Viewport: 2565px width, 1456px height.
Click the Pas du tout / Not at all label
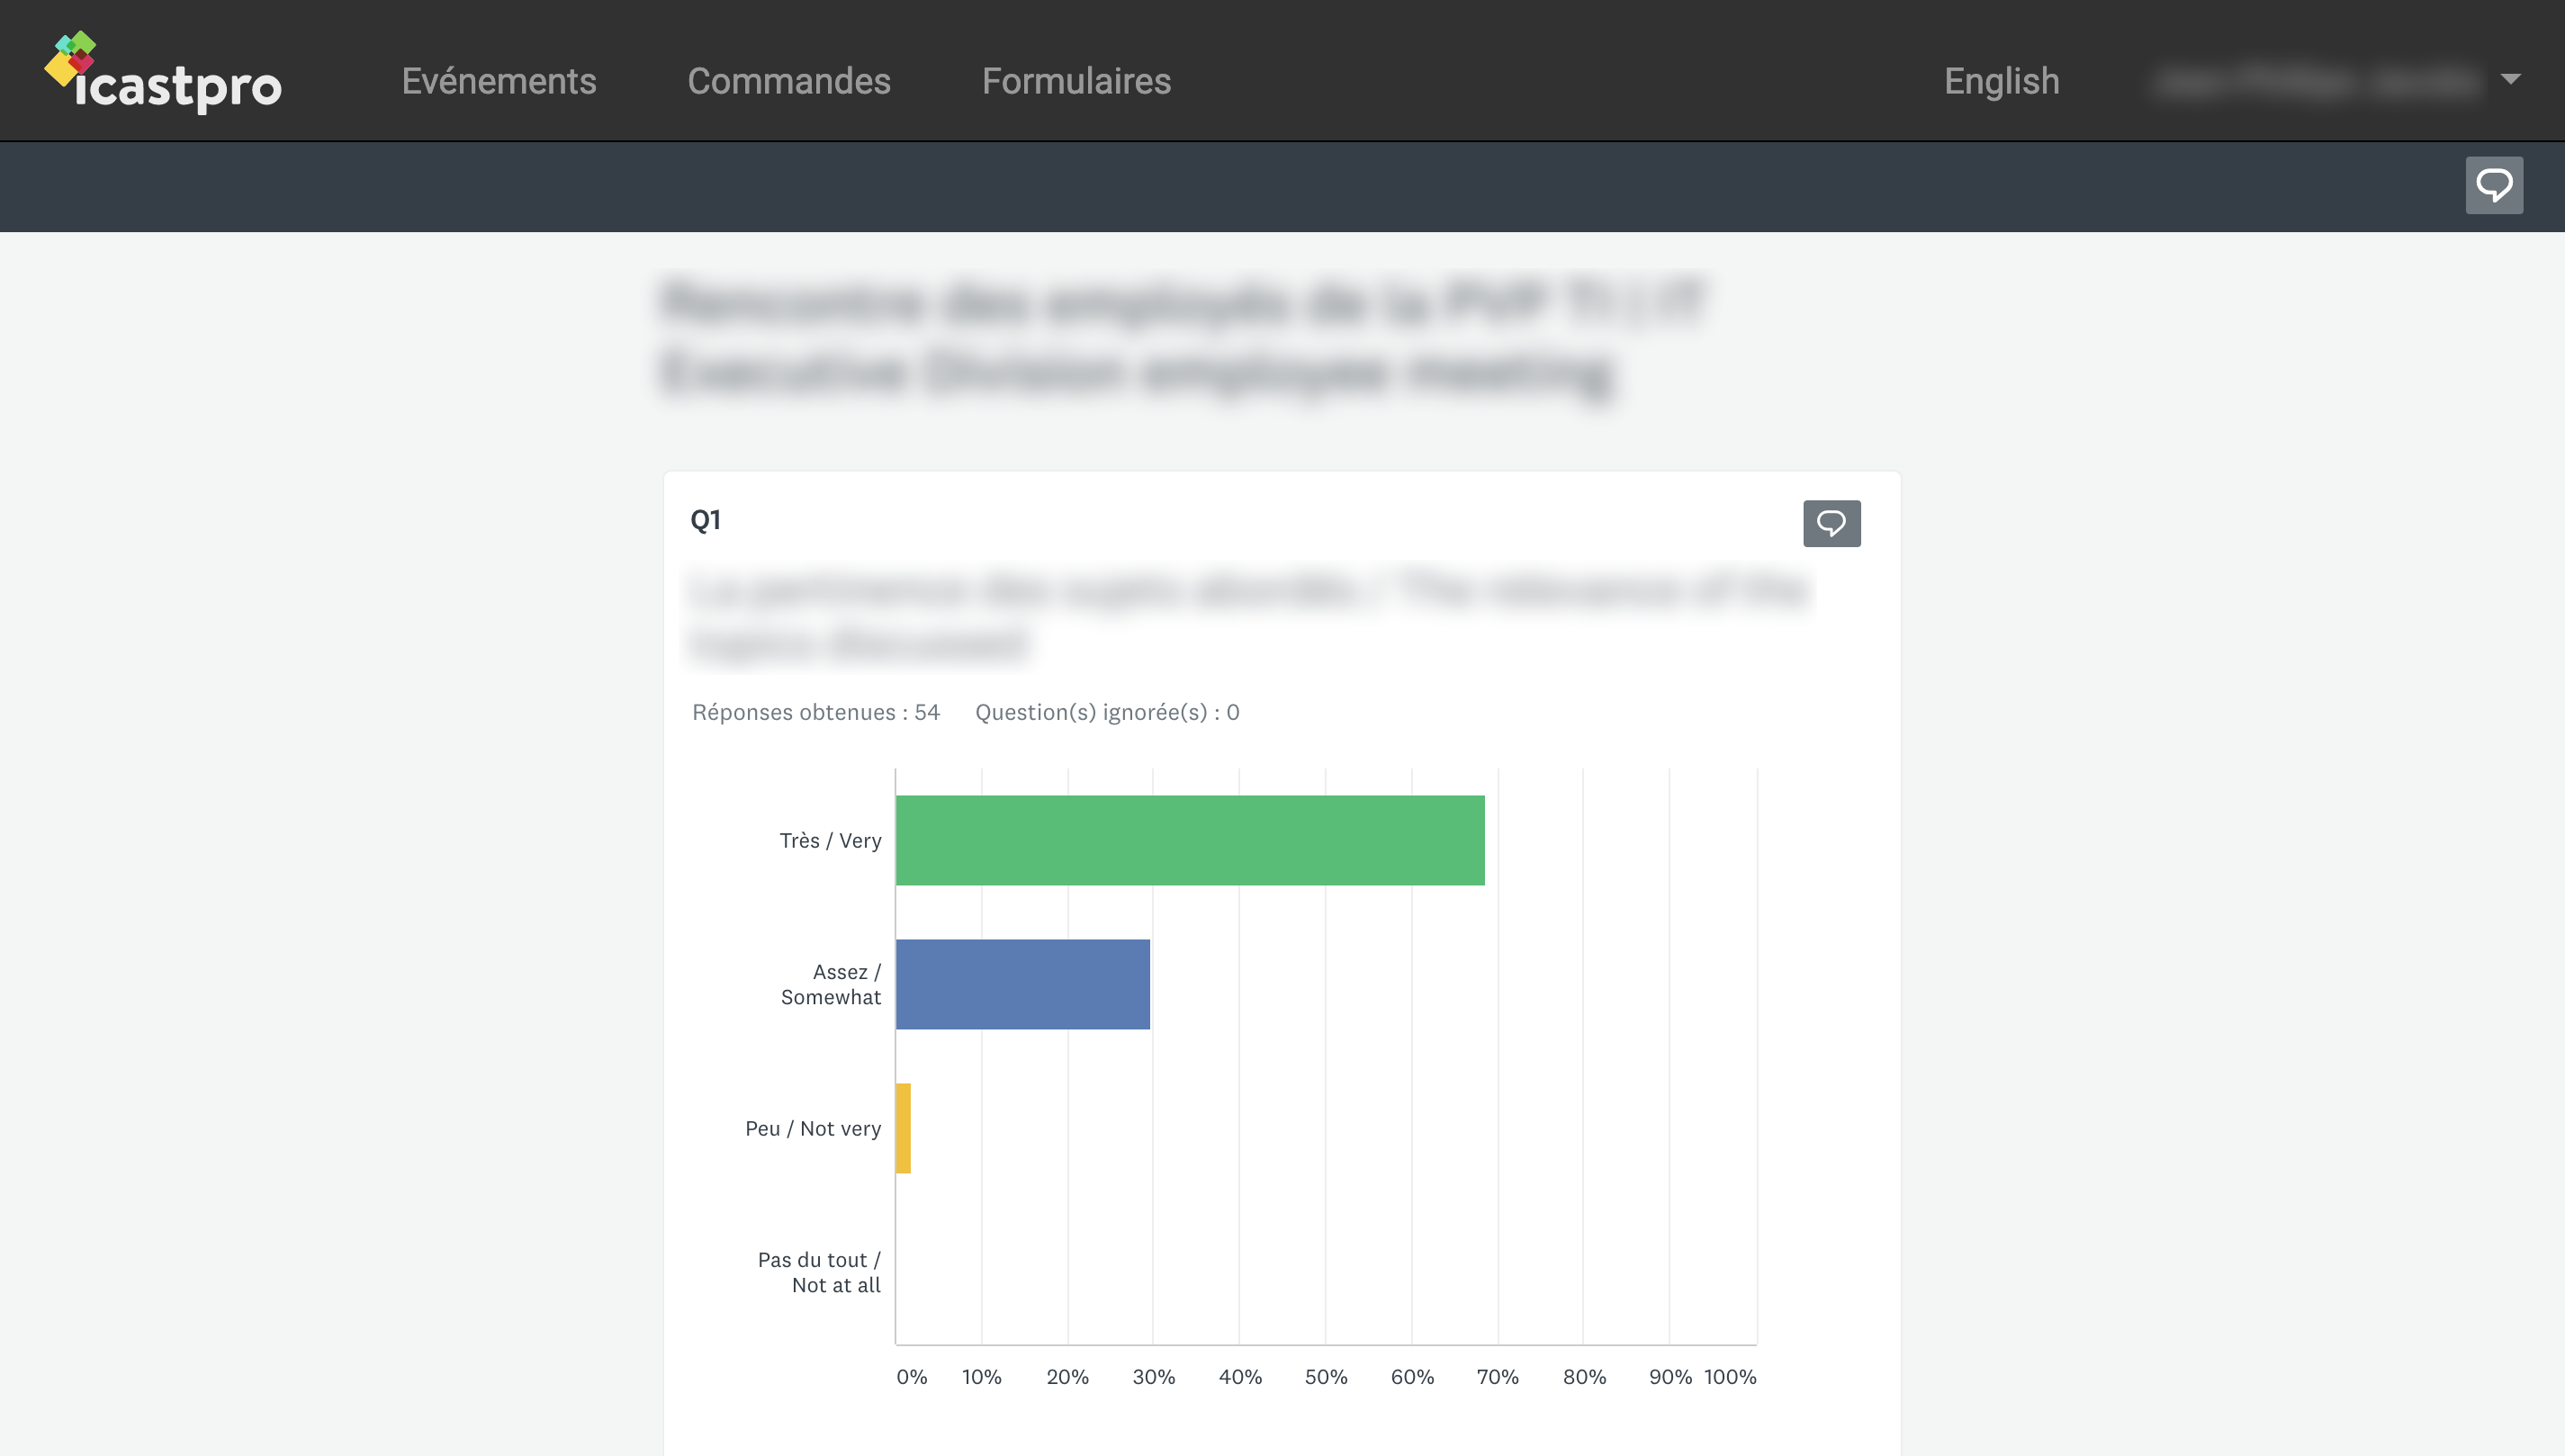pos(817,1272)
